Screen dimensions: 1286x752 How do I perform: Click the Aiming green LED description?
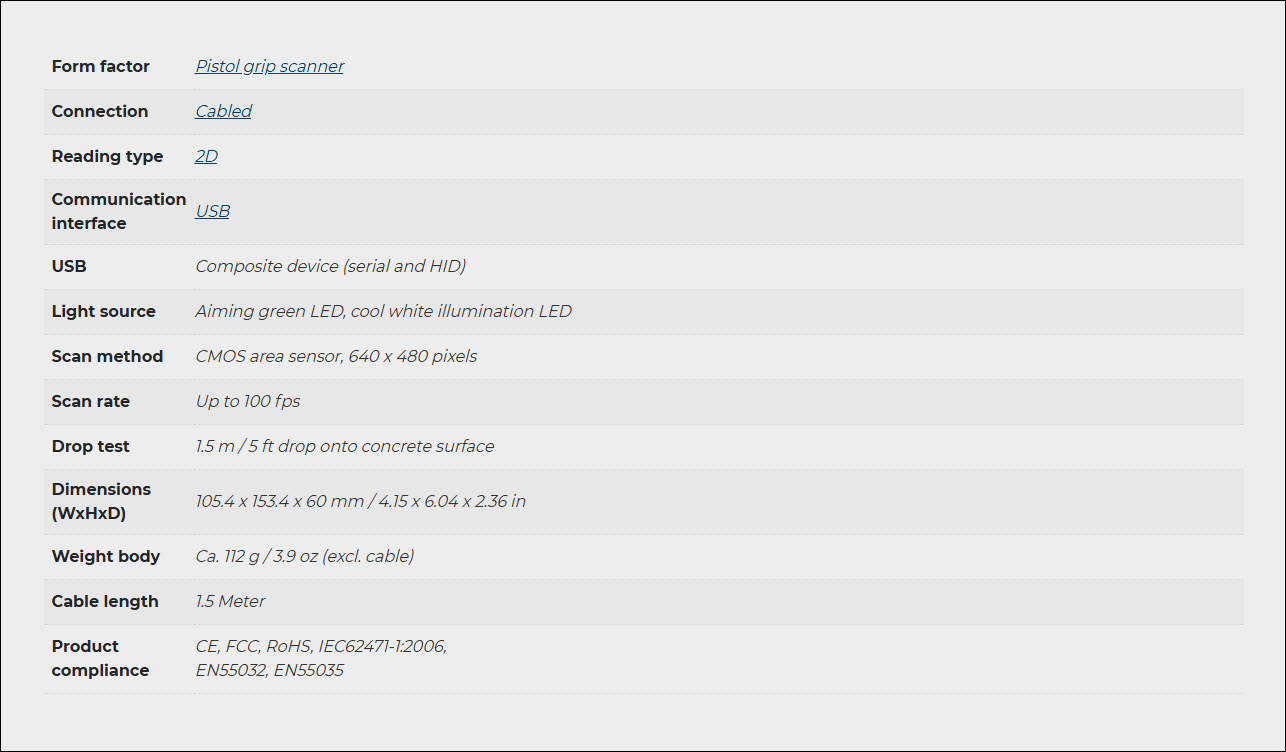pos(383,311)
